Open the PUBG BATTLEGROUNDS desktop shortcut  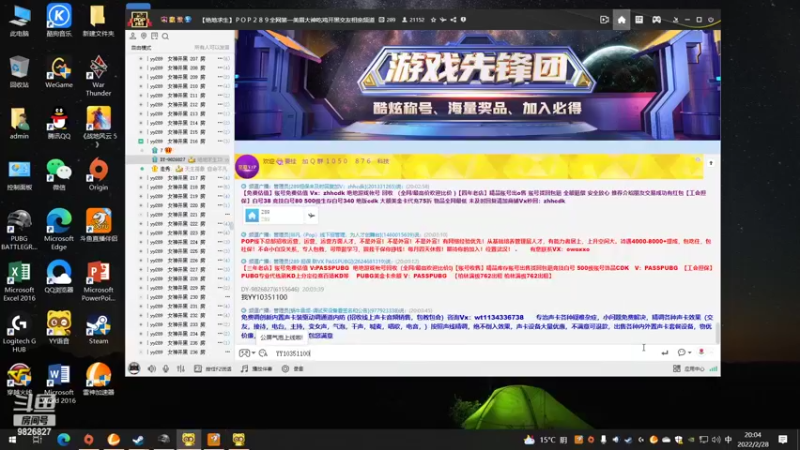[19, 230]
